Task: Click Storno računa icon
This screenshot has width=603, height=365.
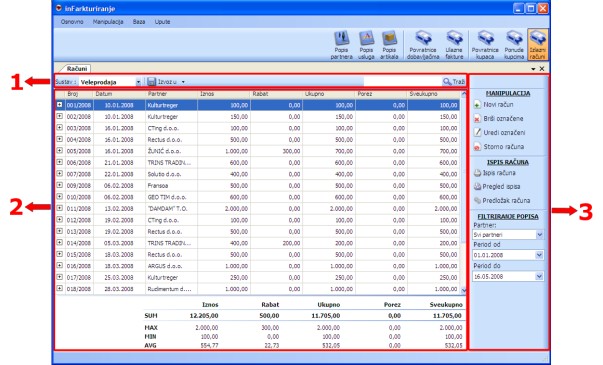Action: pos(477,147)
